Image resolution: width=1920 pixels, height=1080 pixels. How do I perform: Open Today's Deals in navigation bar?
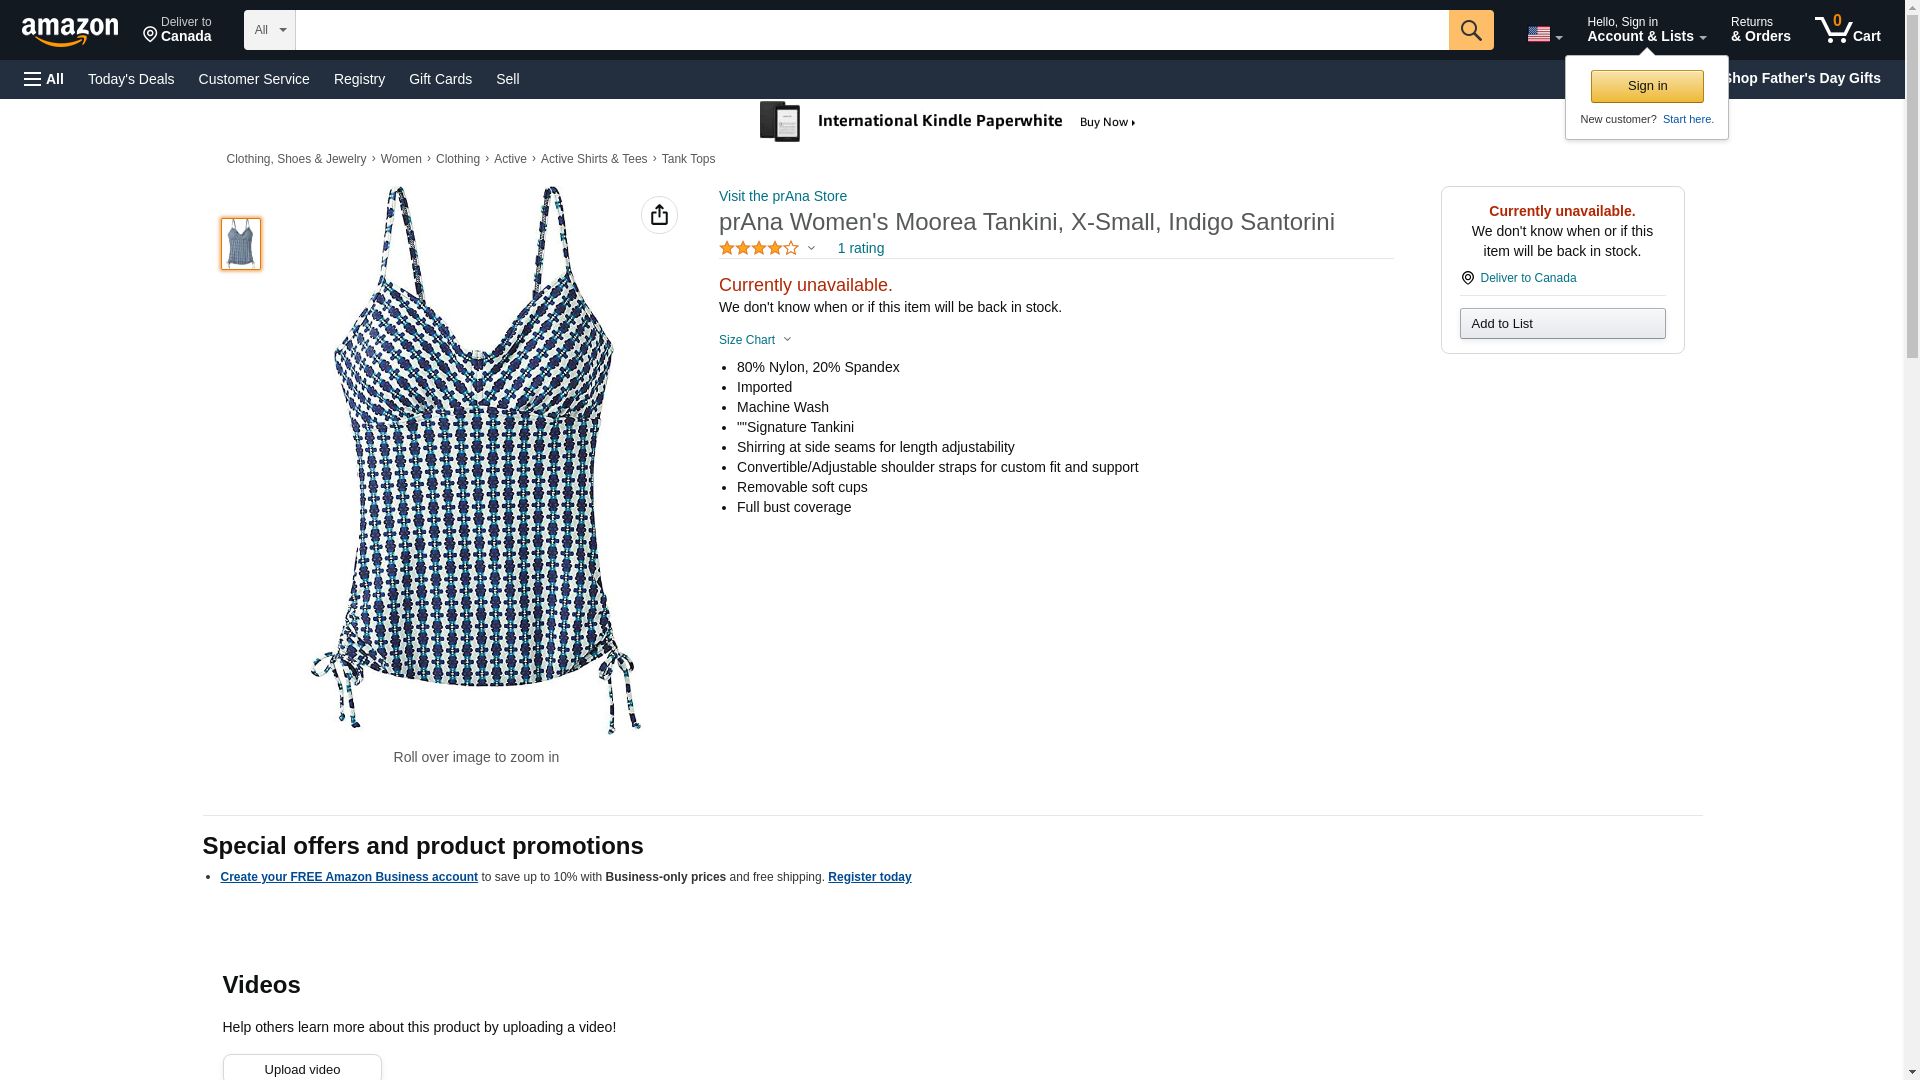(x=131, y=79)
